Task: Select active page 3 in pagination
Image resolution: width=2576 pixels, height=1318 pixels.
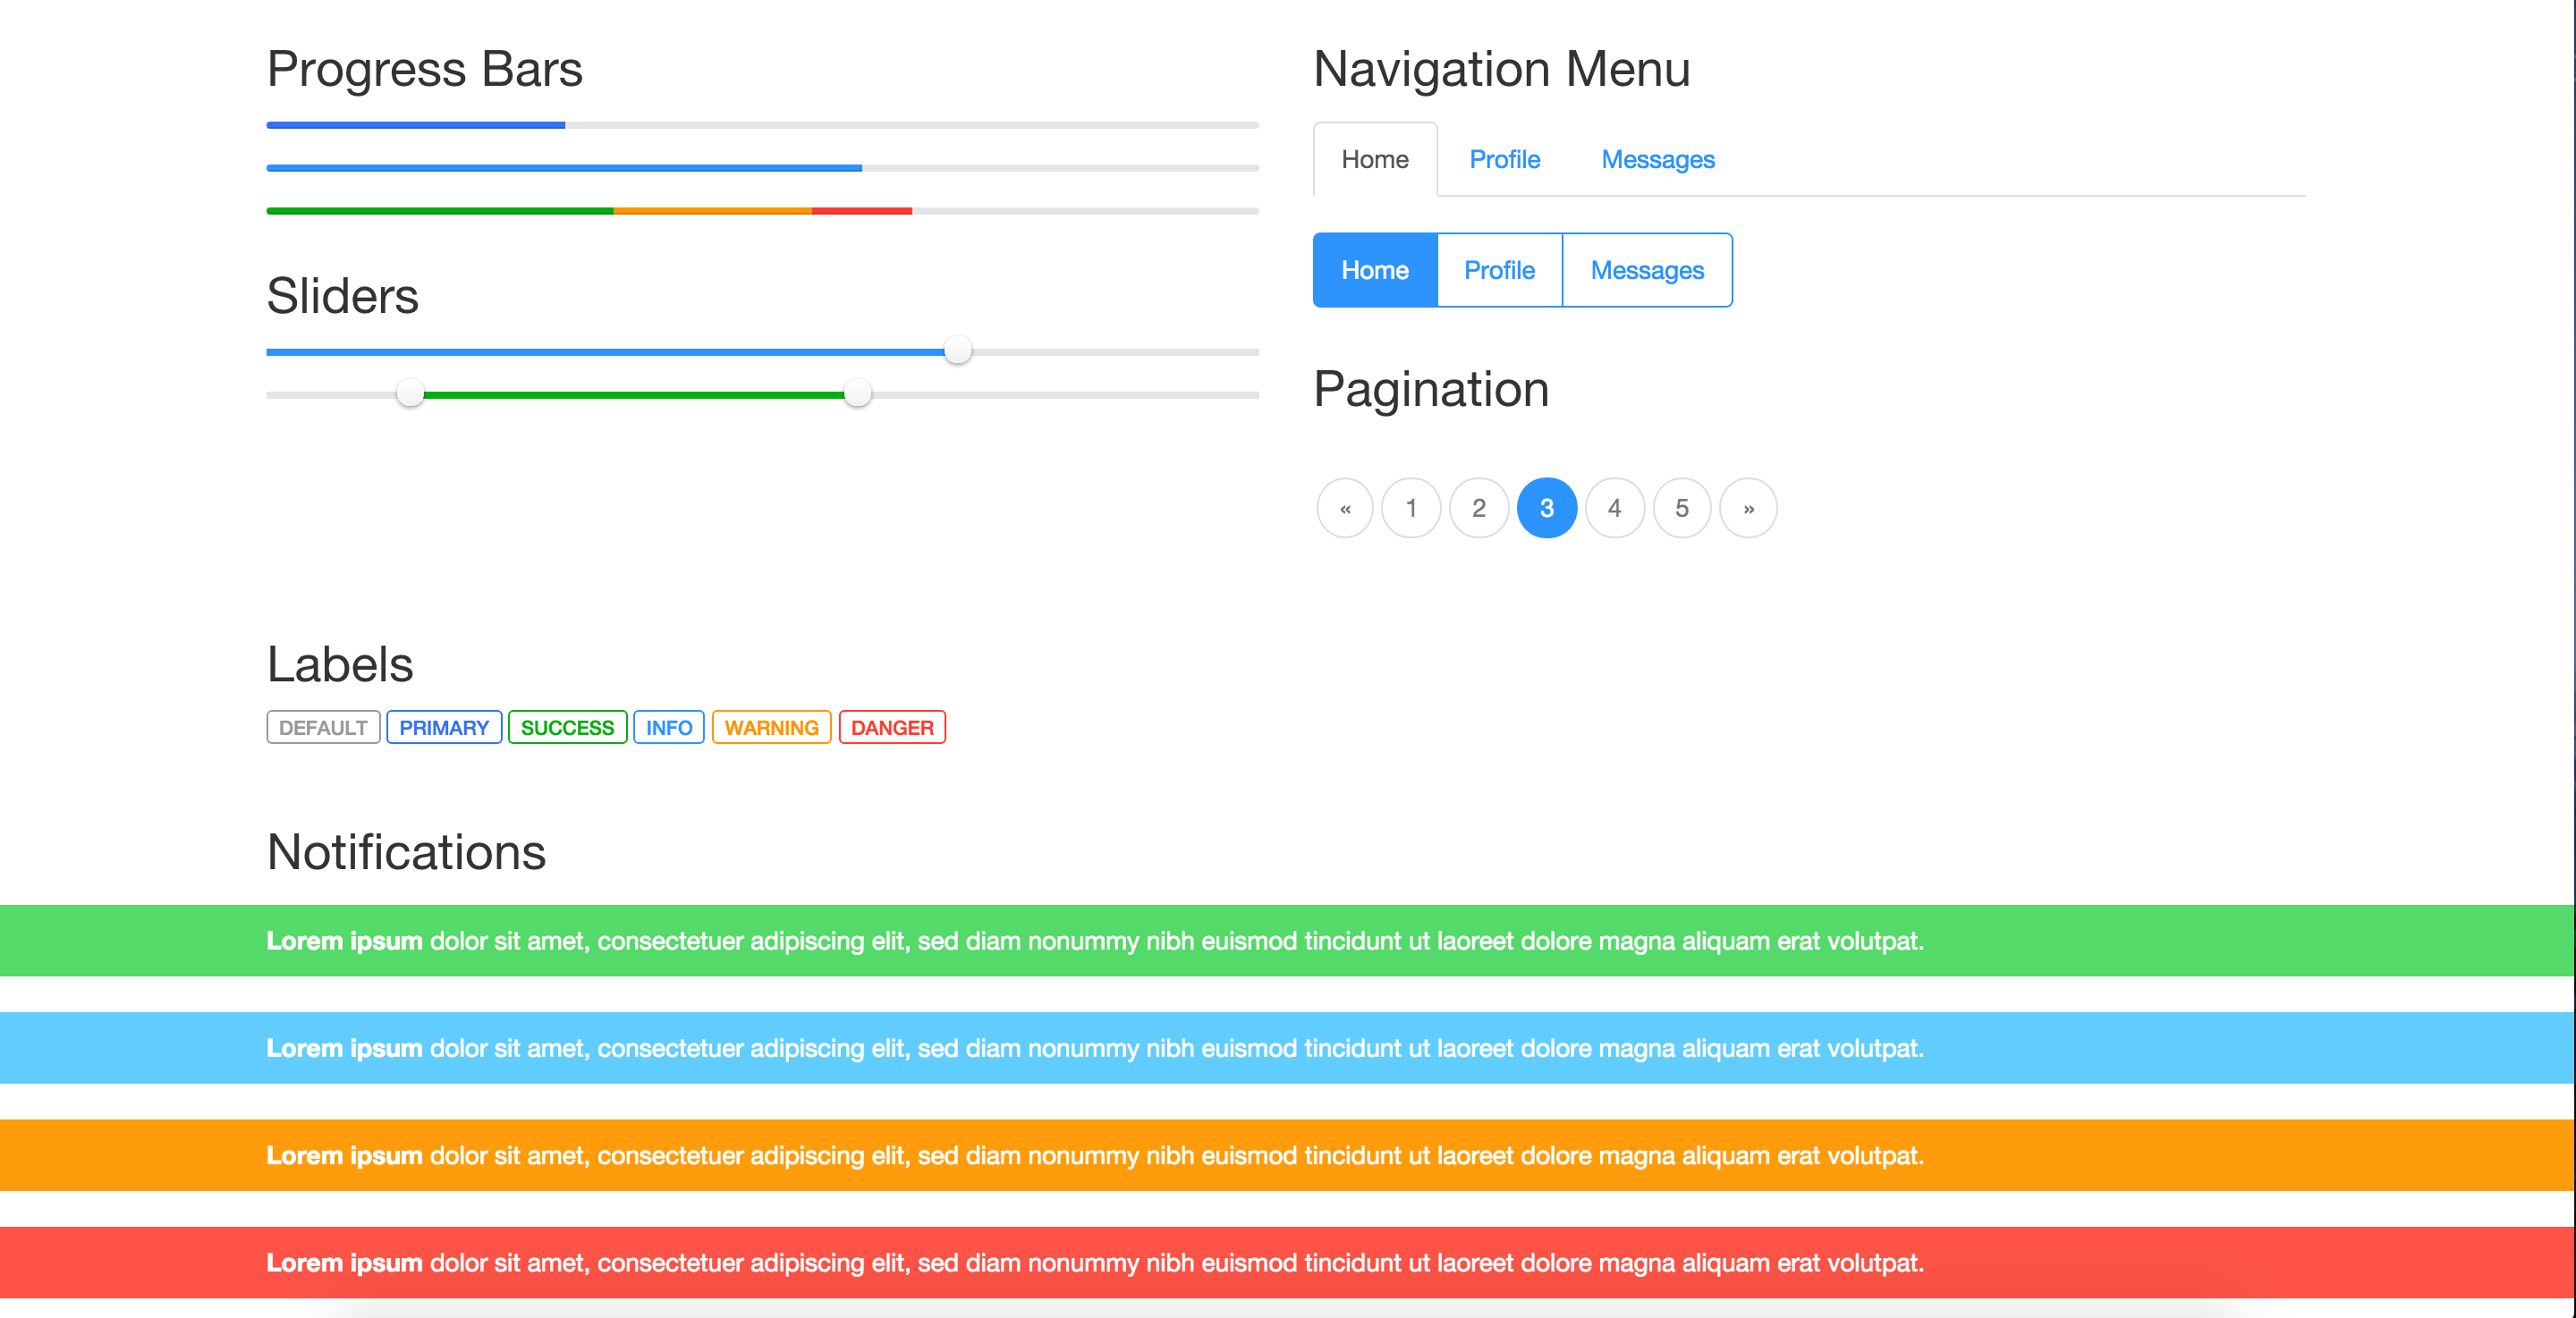Action: click(x=1546, y=508)
